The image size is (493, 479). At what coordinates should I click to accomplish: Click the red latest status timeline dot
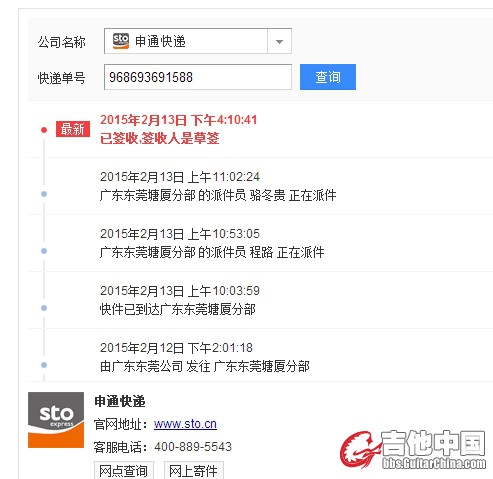44,130
